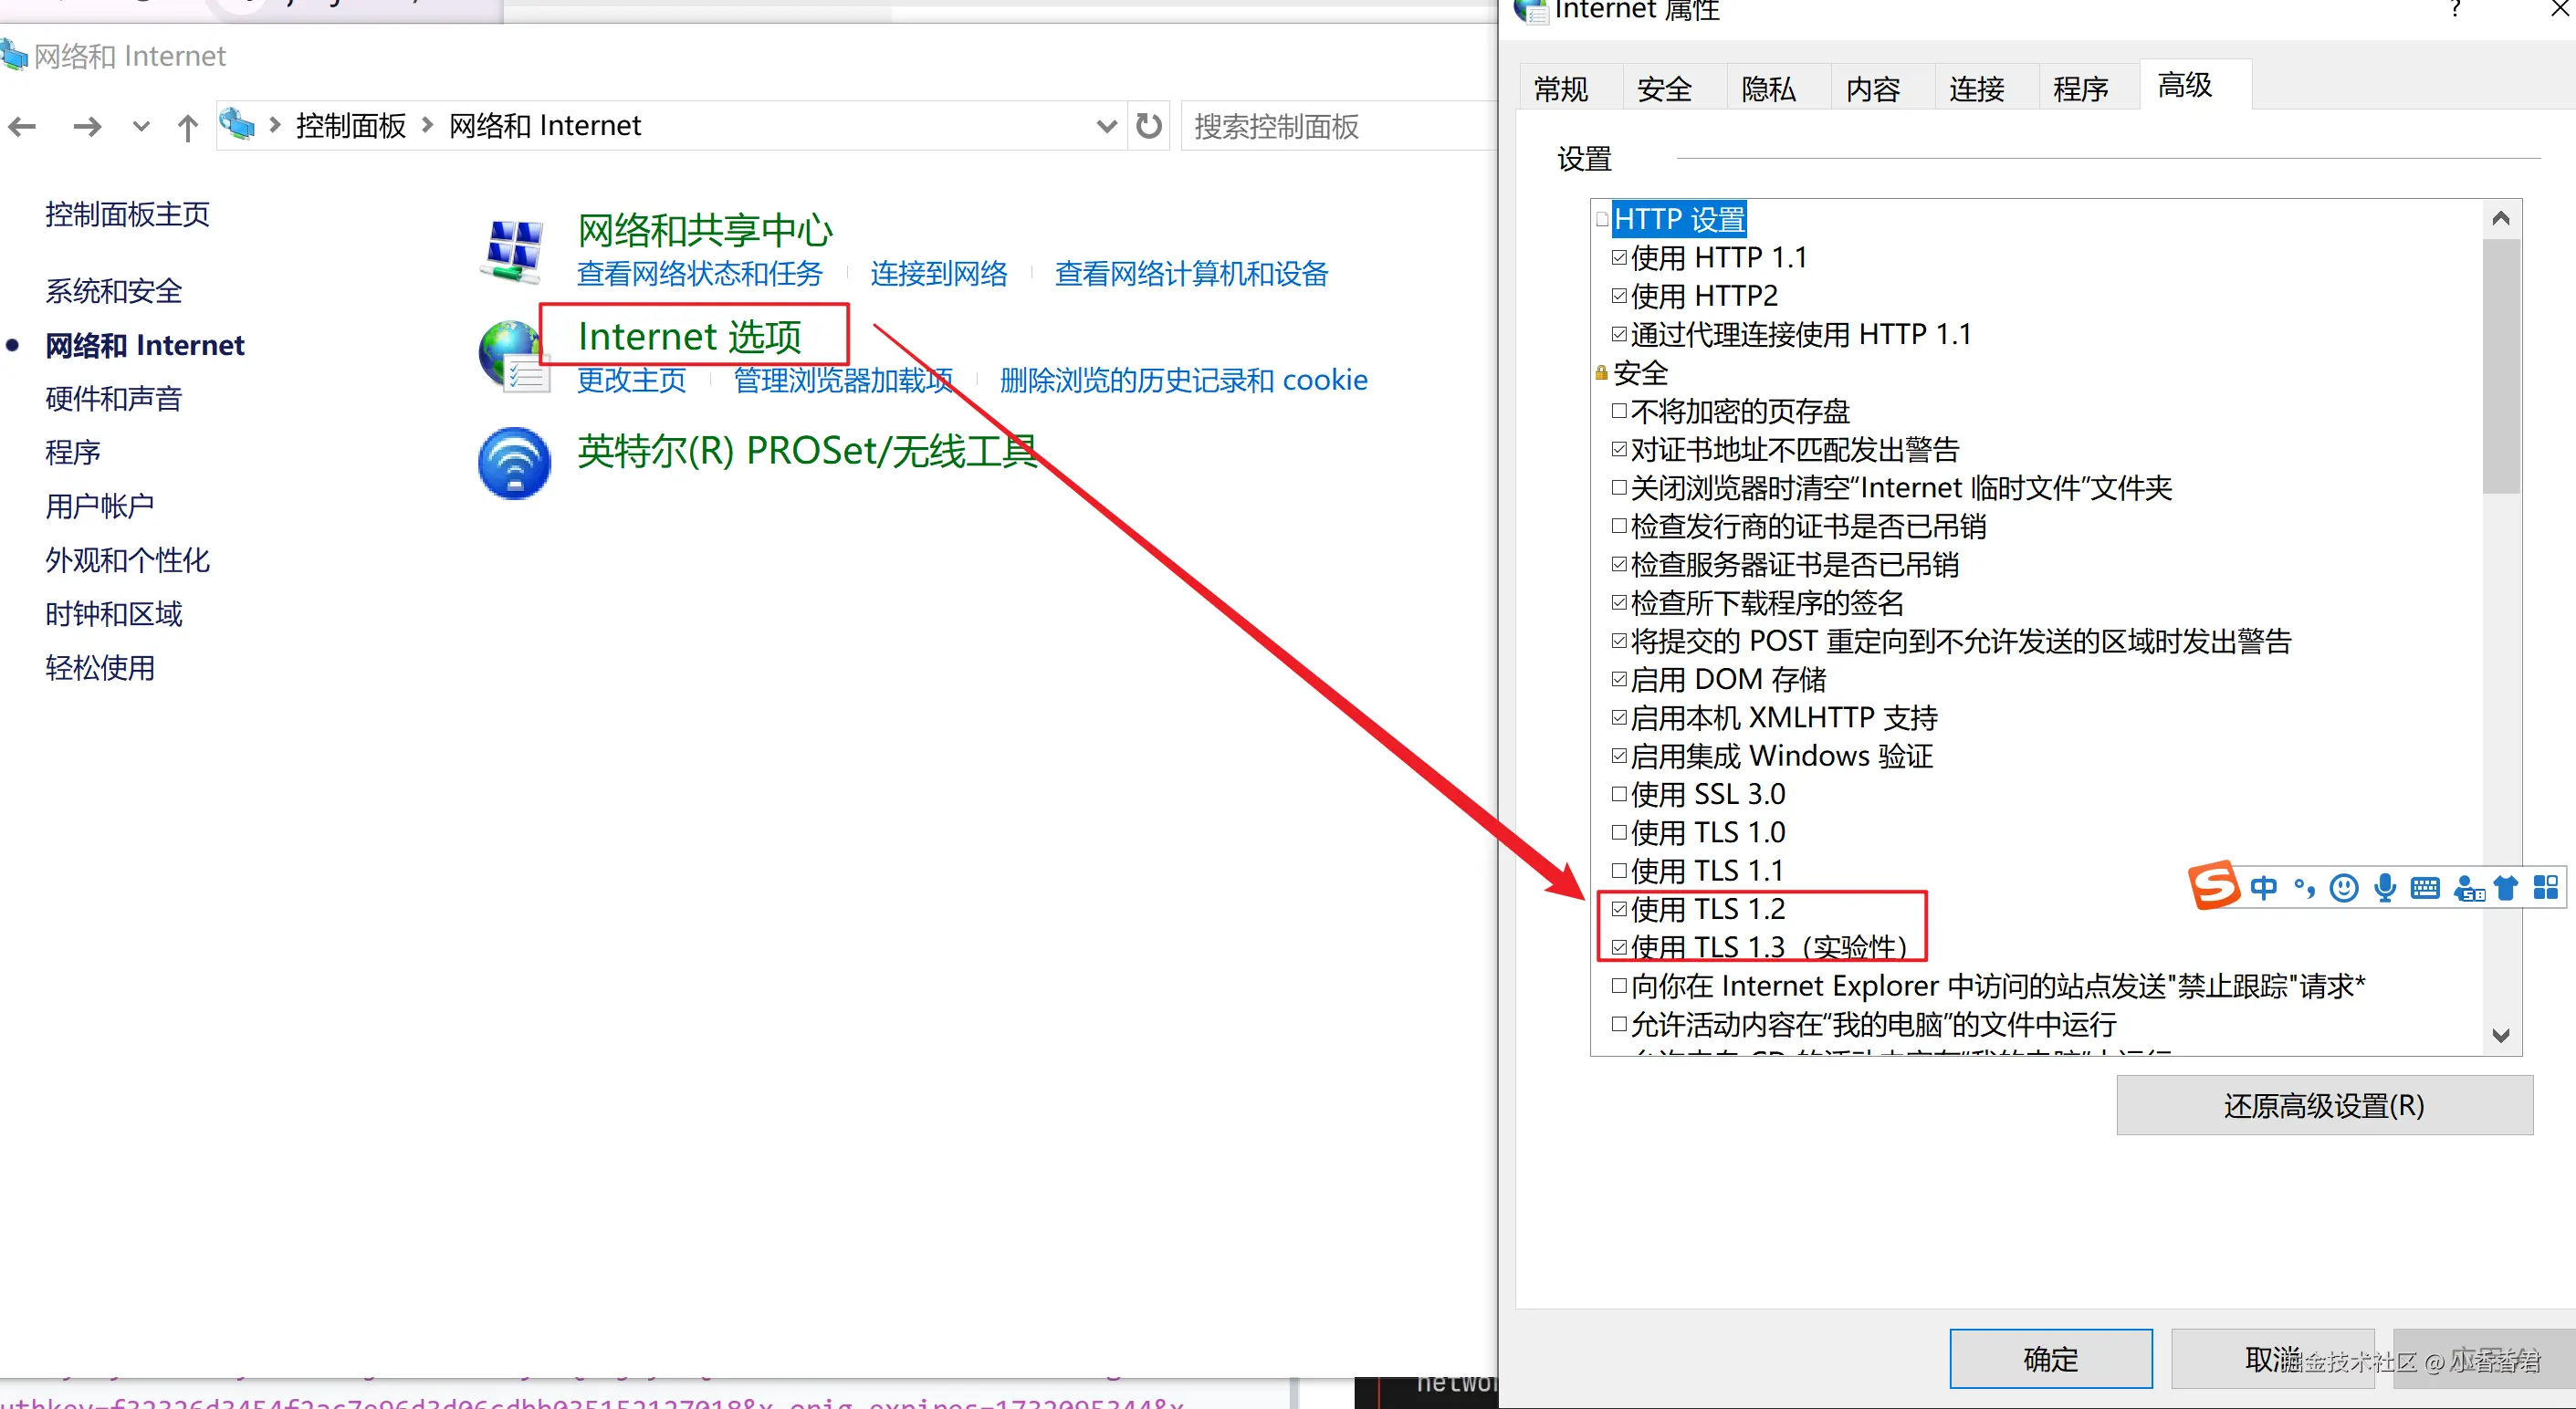Click the 确定 button

2050,1359
